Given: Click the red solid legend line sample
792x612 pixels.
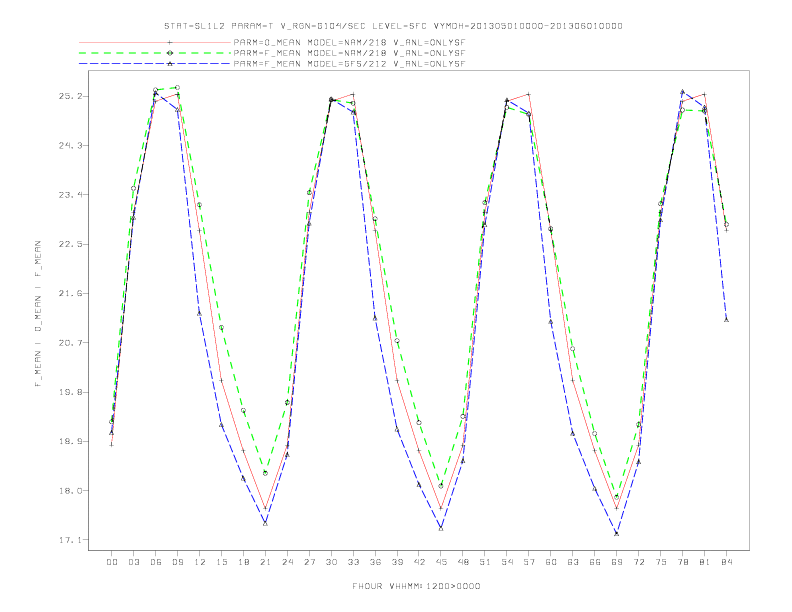Looking at the screenshot, I should pyautogui.click(x=155, y=42).
